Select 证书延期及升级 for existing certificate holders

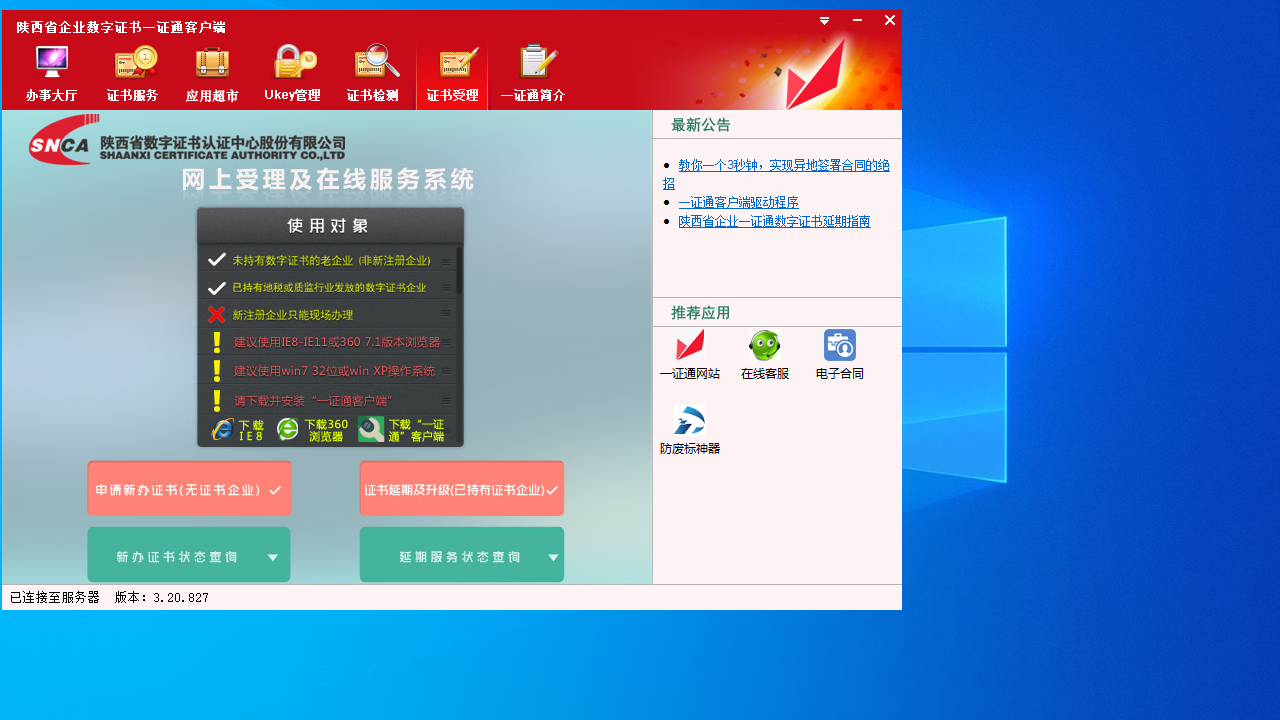coord(461,488)
